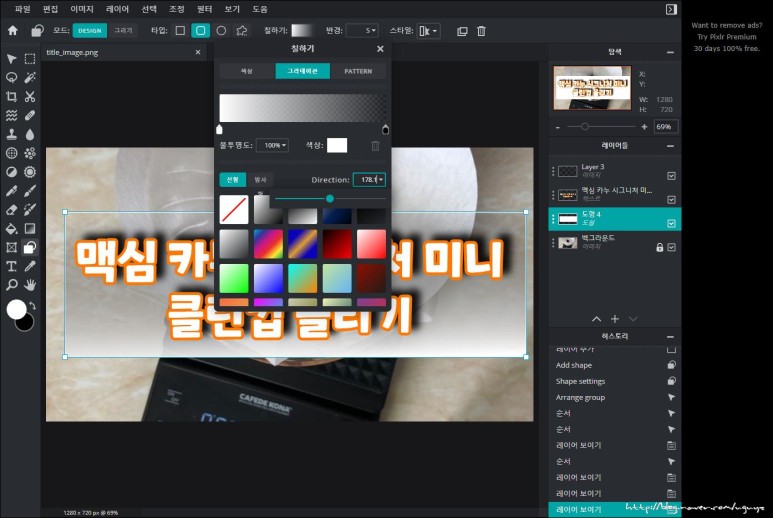Switch to the 색상 fill tab

(246, 71)
